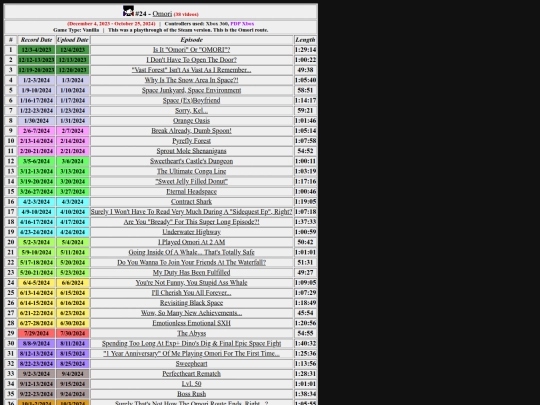
Task: Open 'Pyrefly Forest' episode link
Action: 191,141
